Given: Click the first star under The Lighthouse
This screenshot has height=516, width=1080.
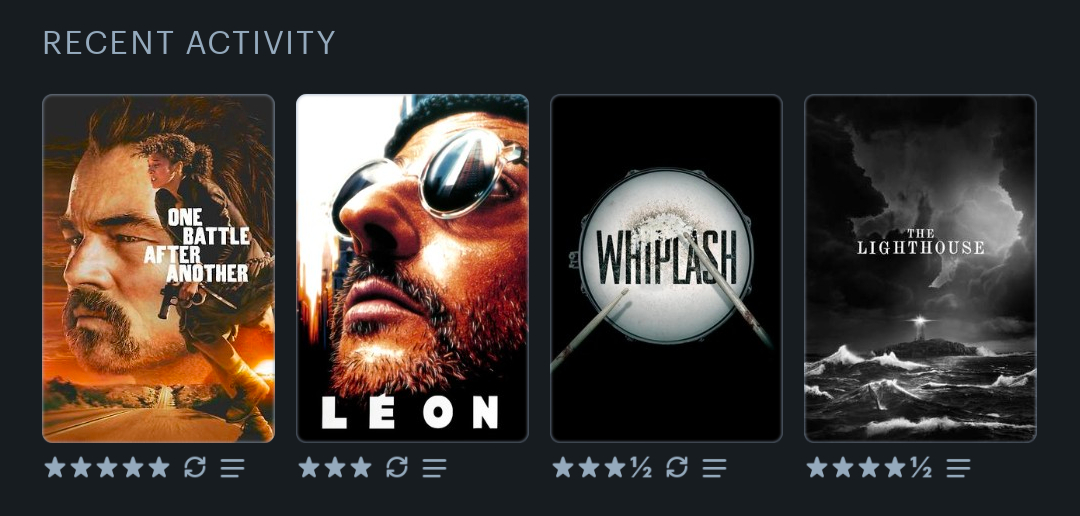Looking at the screenshot, I should (x=817, y=467).
